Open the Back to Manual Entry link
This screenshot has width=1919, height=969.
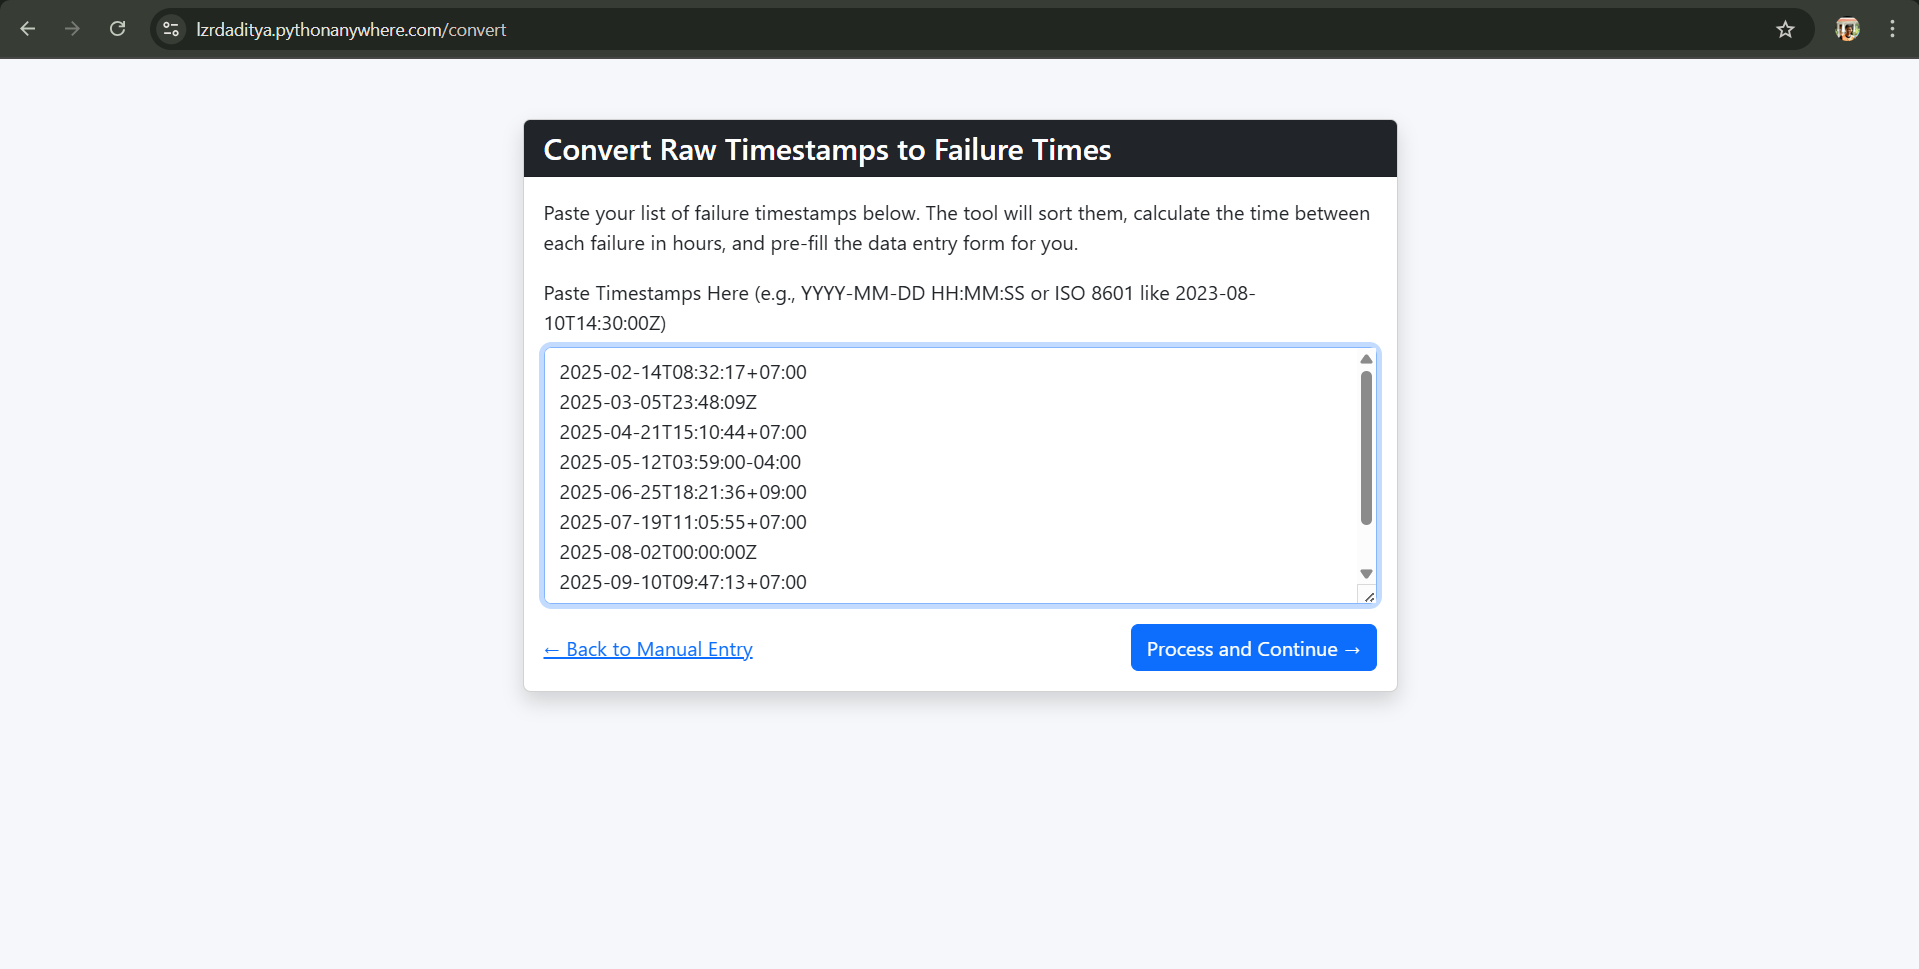[648, 648]
